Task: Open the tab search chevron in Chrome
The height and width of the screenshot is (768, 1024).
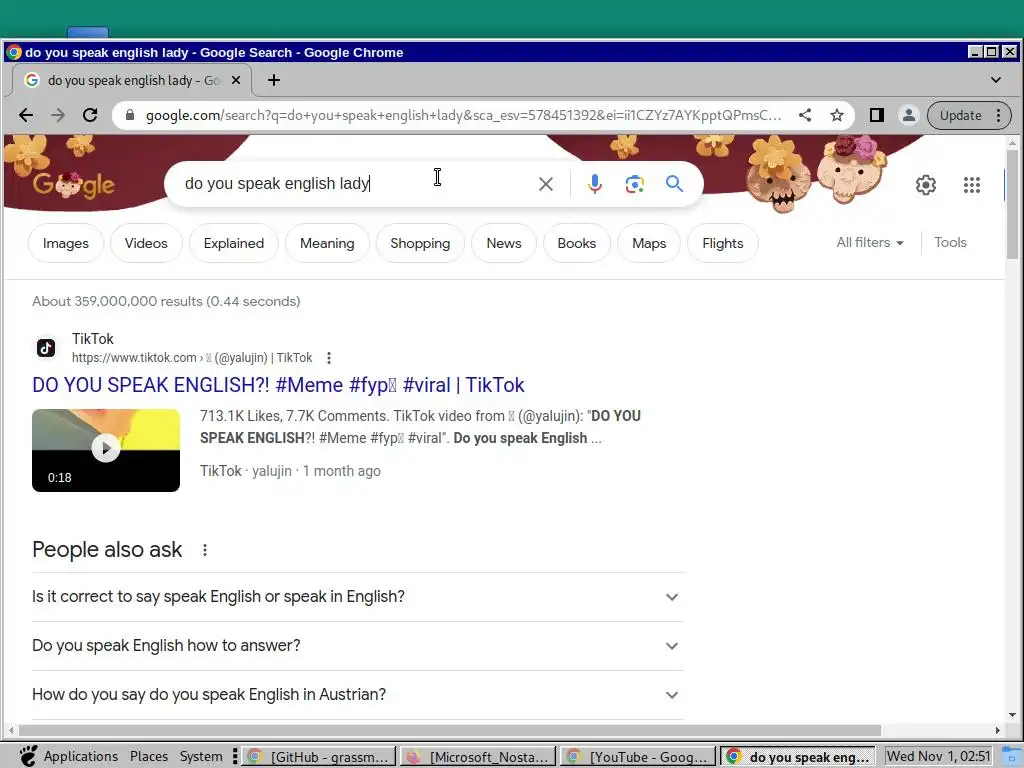Action: (995, 80)
